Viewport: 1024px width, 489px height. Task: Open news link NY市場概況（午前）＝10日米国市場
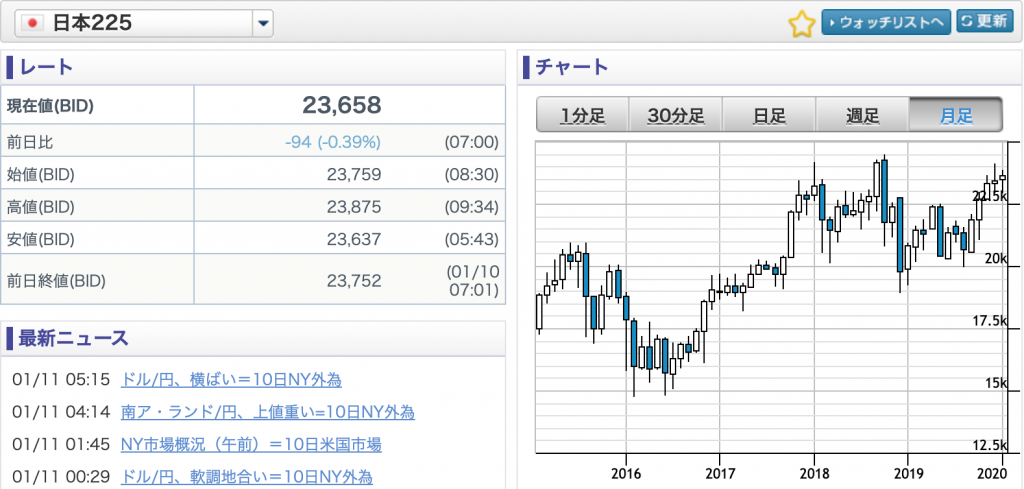coord(251,445)
